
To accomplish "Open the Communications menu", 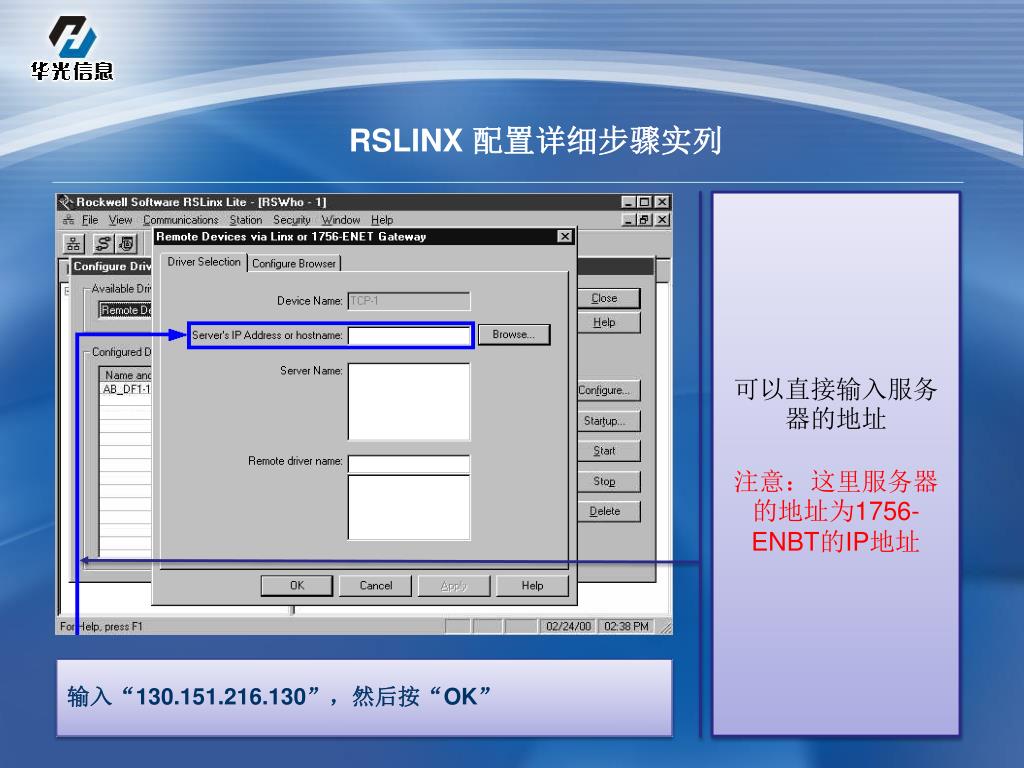I will click(x=181, y=220).
